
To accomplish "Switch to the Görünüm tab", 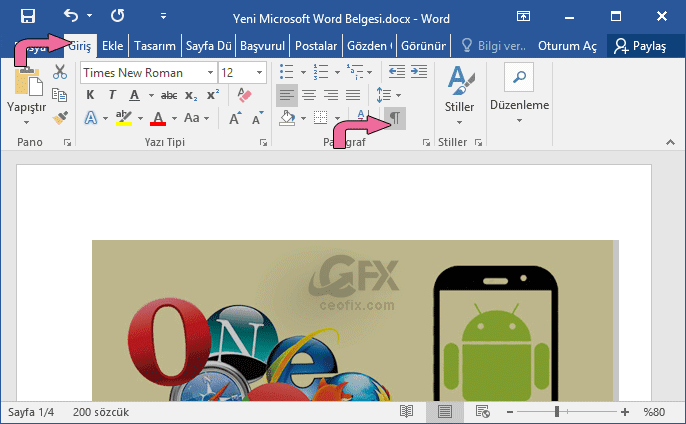I will tap(423, 46).
